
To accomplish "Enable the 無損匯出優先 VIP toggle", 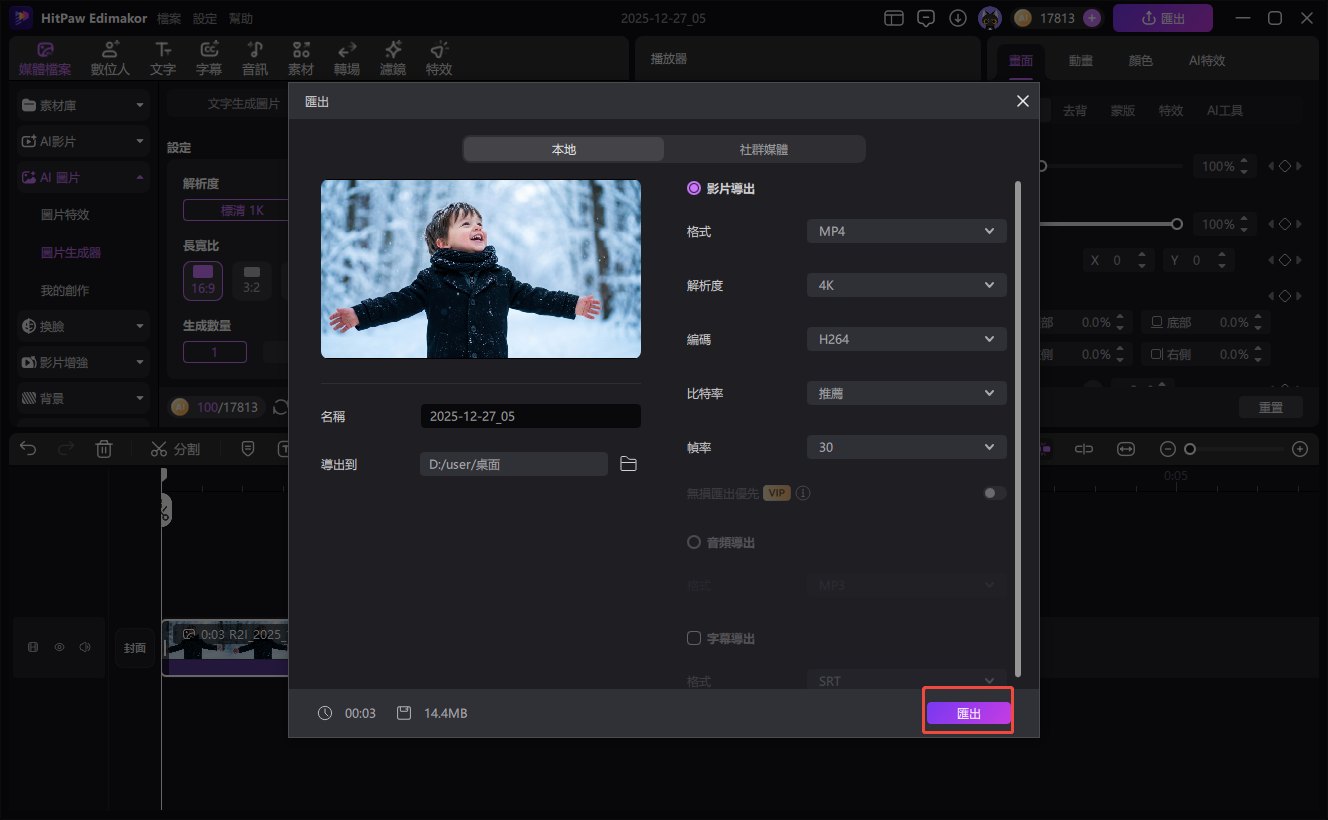I will tap(993, 492).
